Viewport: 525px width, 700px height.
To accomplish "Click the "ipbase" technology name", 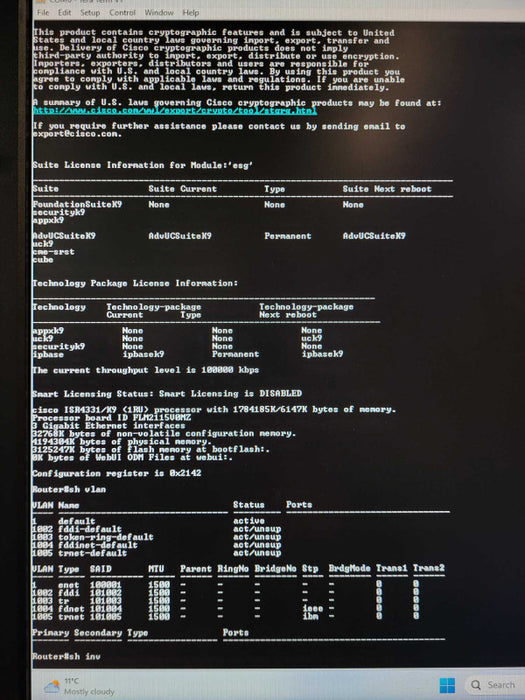I will point(48,354).
